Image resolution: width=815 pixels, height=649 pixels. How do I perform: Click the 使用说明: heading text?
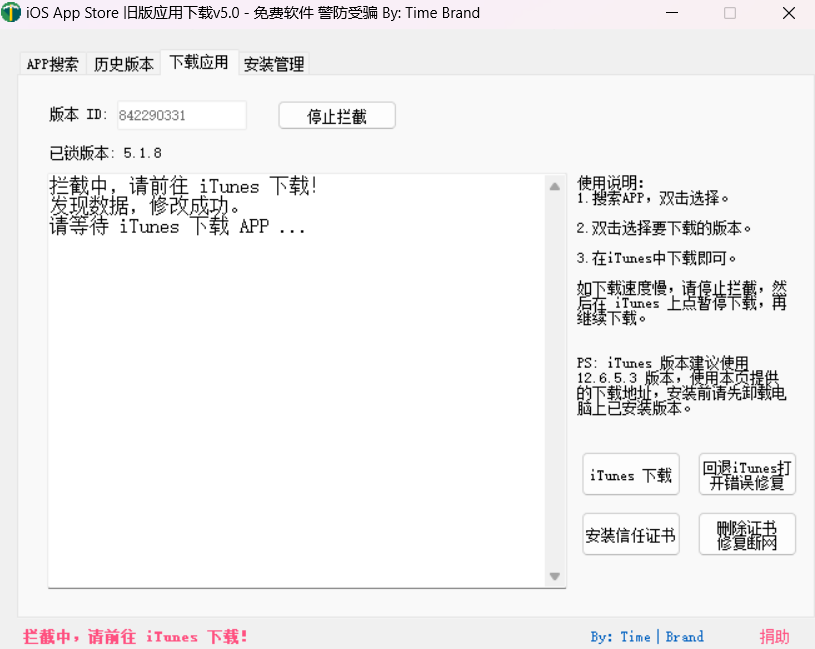611,183
